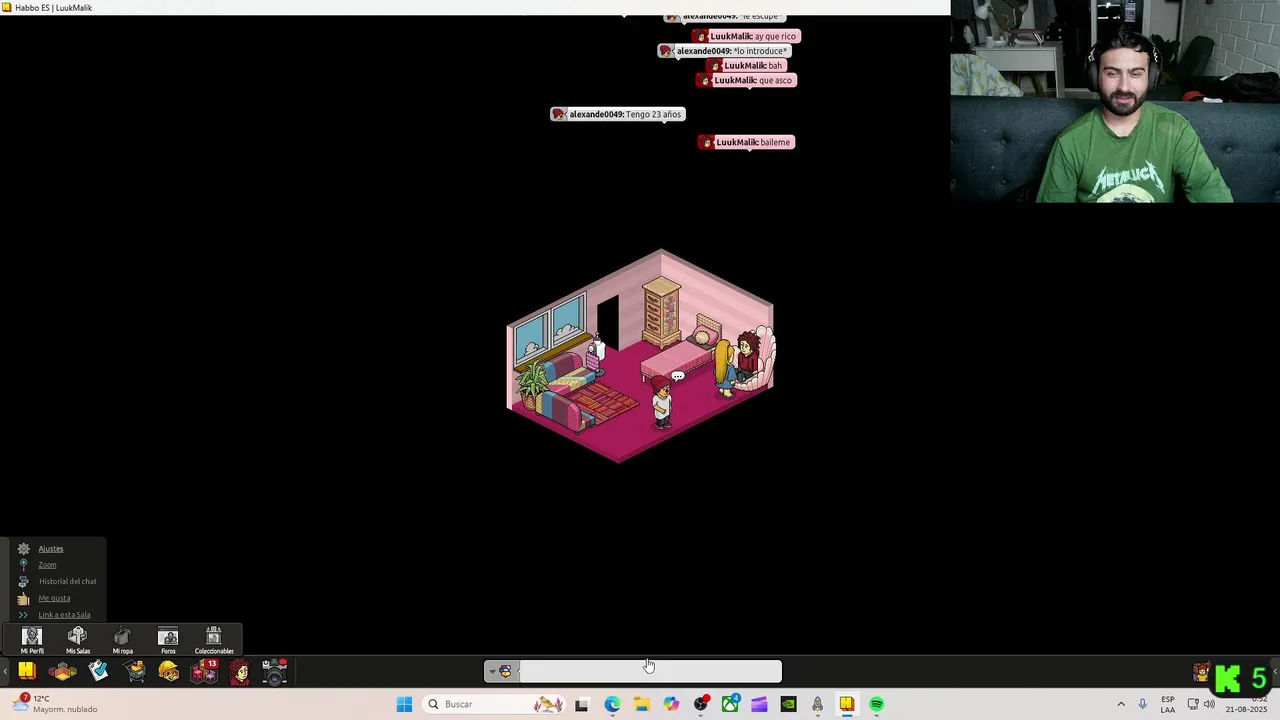This screenshot has width=1280, height=720.
Task: Open Mis Salas from the avatar menu
Action: tap(77, 640)
